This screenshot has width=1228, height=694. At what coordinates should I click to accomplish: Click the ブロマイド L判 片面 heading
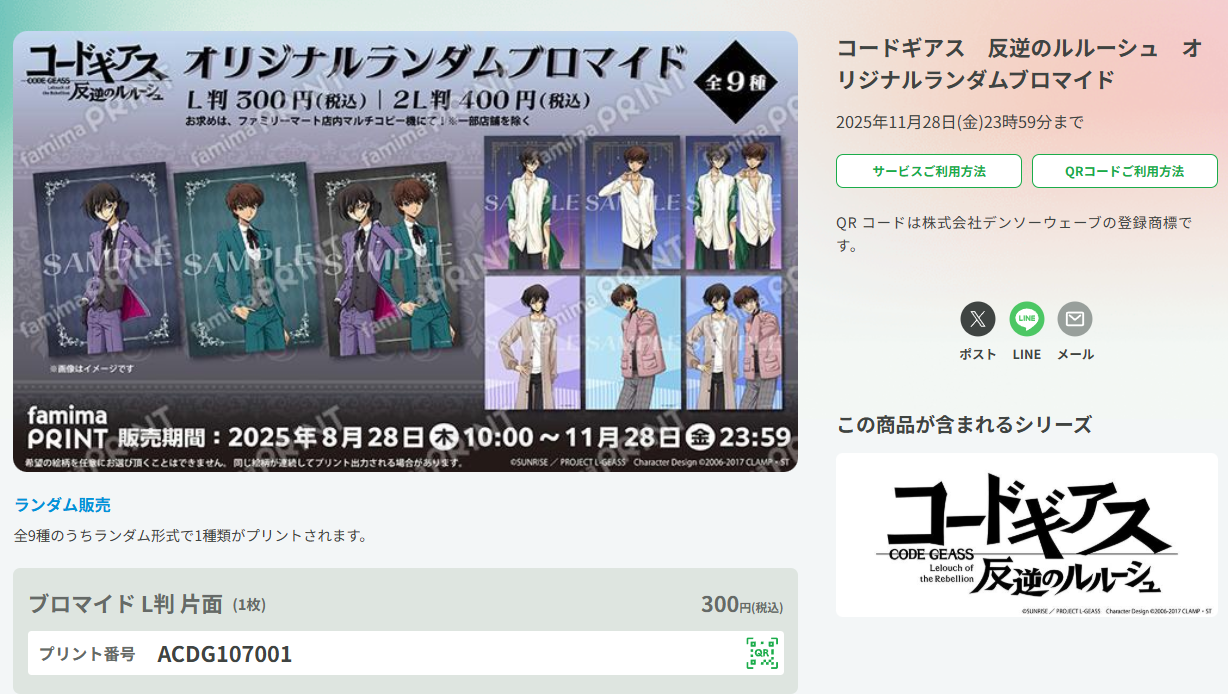[x=125, y=604]
